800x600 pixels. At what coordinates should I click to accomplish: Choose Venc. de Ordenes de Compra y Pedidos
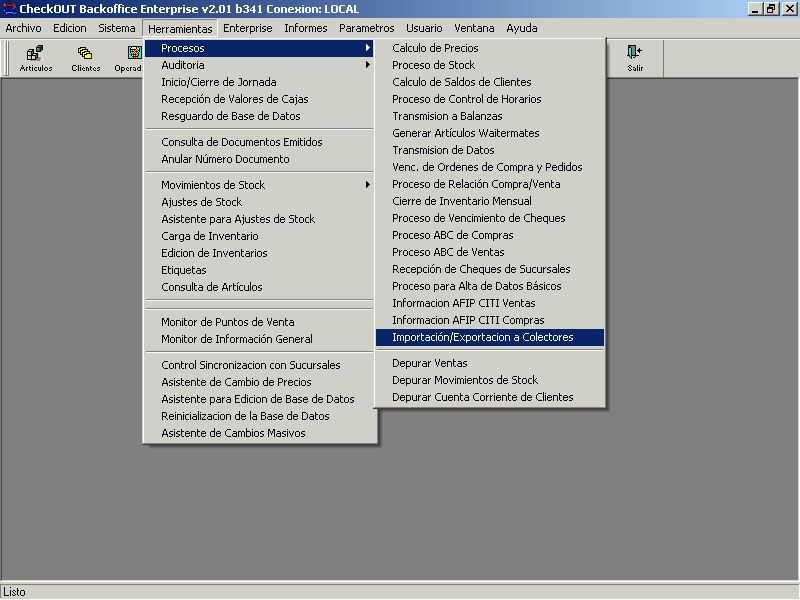490,167
